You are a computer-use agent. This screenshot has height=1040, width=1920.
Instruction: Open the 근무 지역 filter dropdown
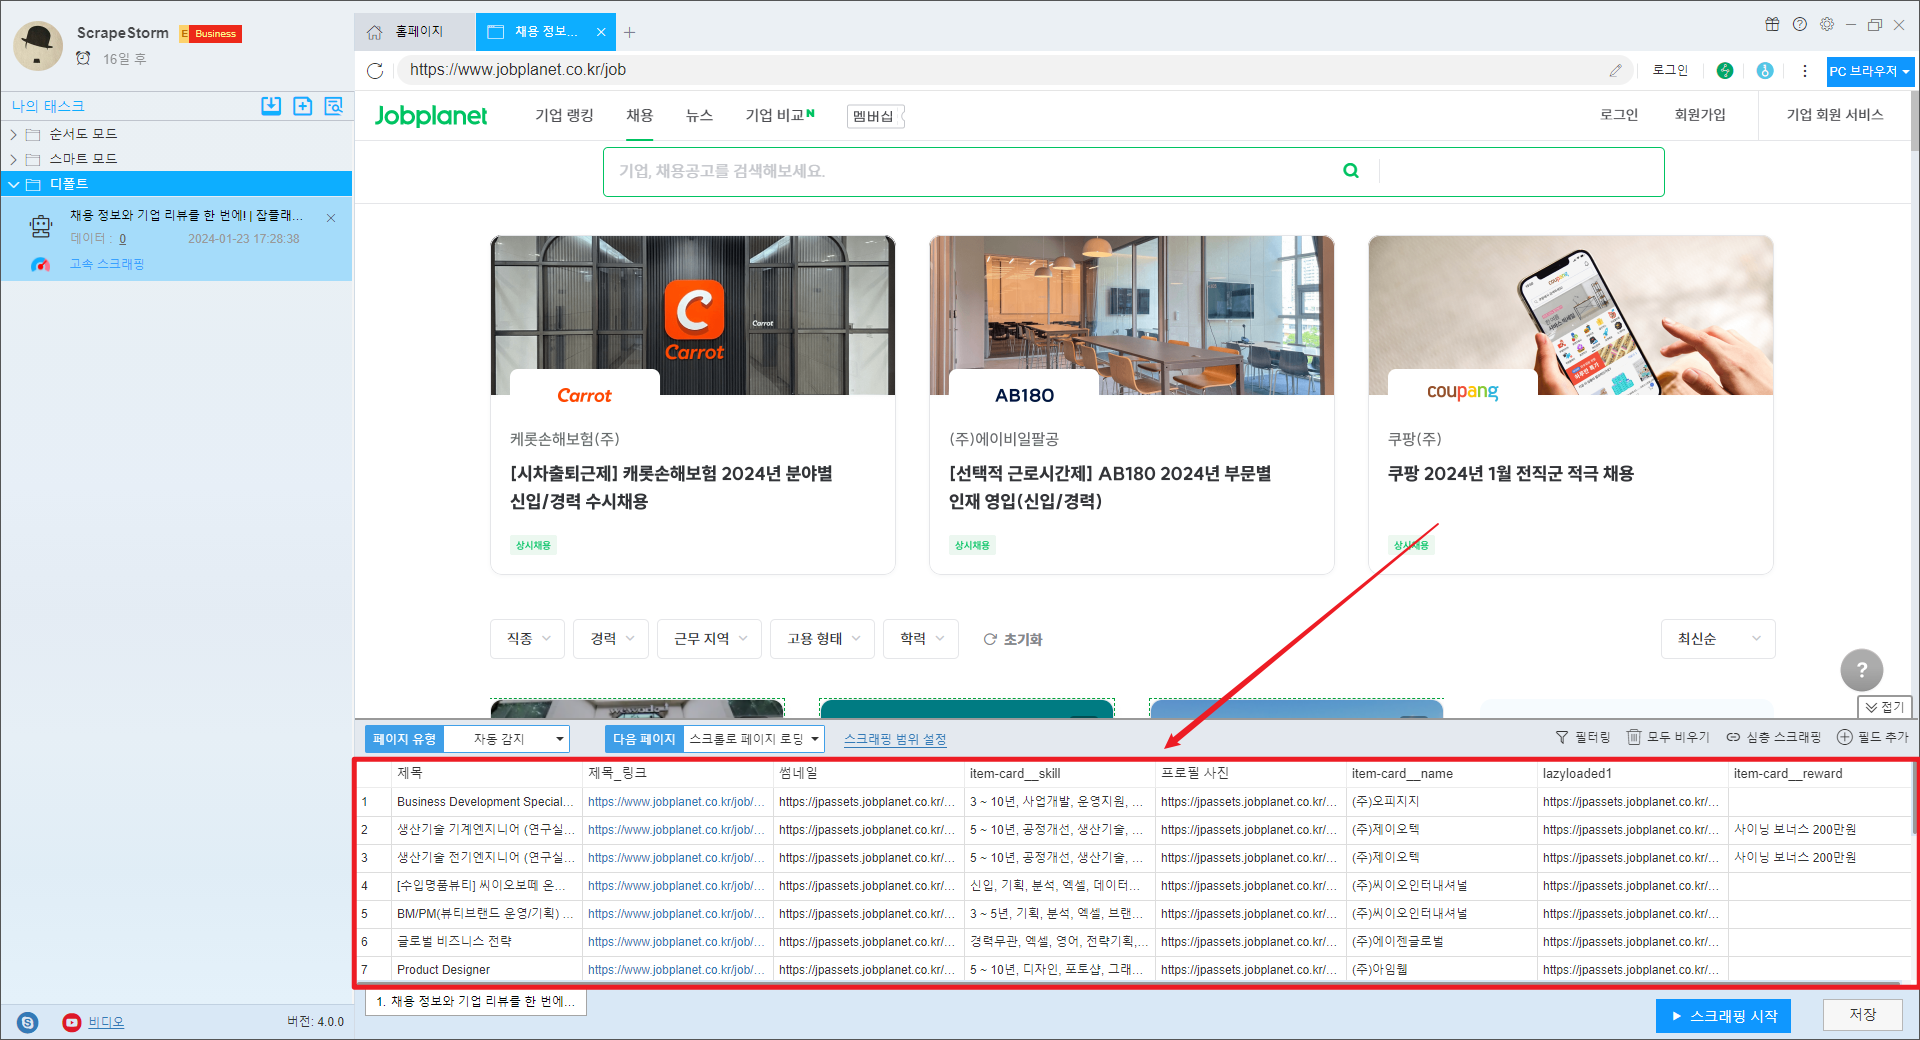pos(710,639)
